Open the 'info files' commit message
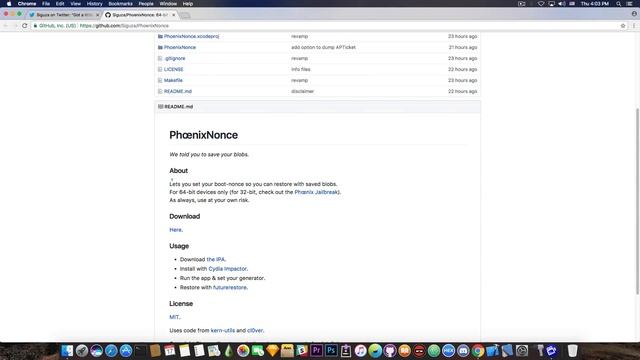This screenshot has height=360, width=640. [300, 69]
